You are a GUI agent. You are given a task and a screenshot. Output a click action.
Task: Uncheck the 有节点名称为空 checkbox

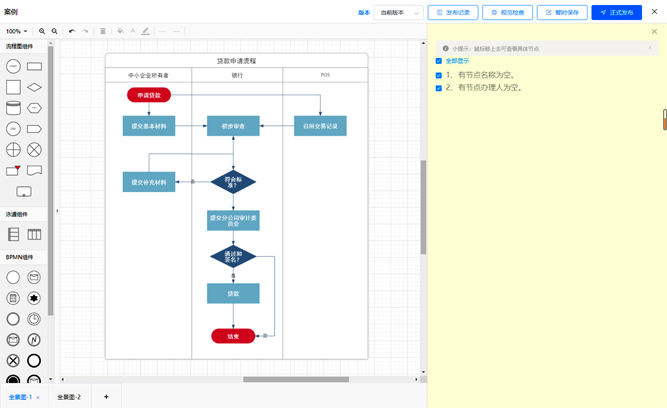439,75
